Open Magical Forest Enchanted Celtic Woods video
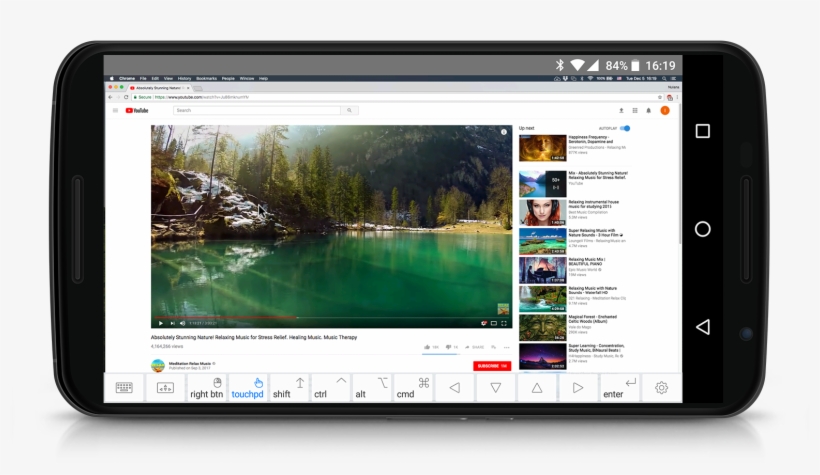This screenshot has height=475, width=820. coord(542,327)
